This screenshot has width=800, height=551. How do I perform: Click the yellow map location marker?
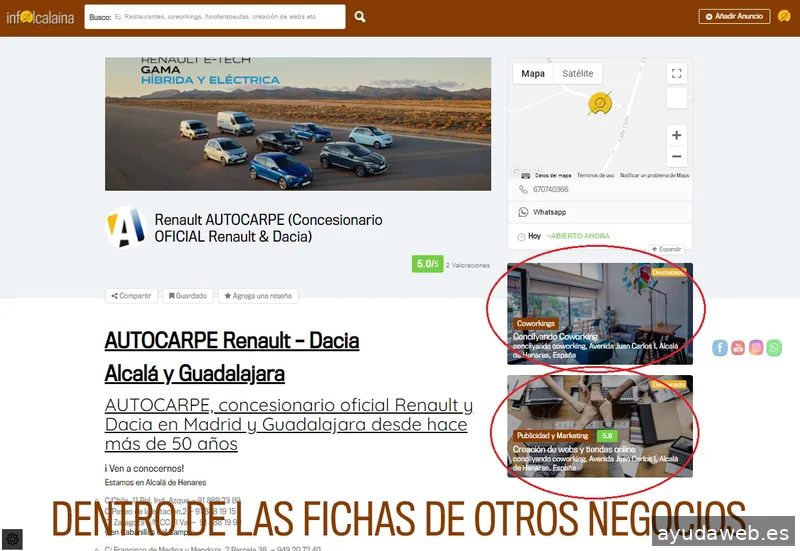(599, 103)
